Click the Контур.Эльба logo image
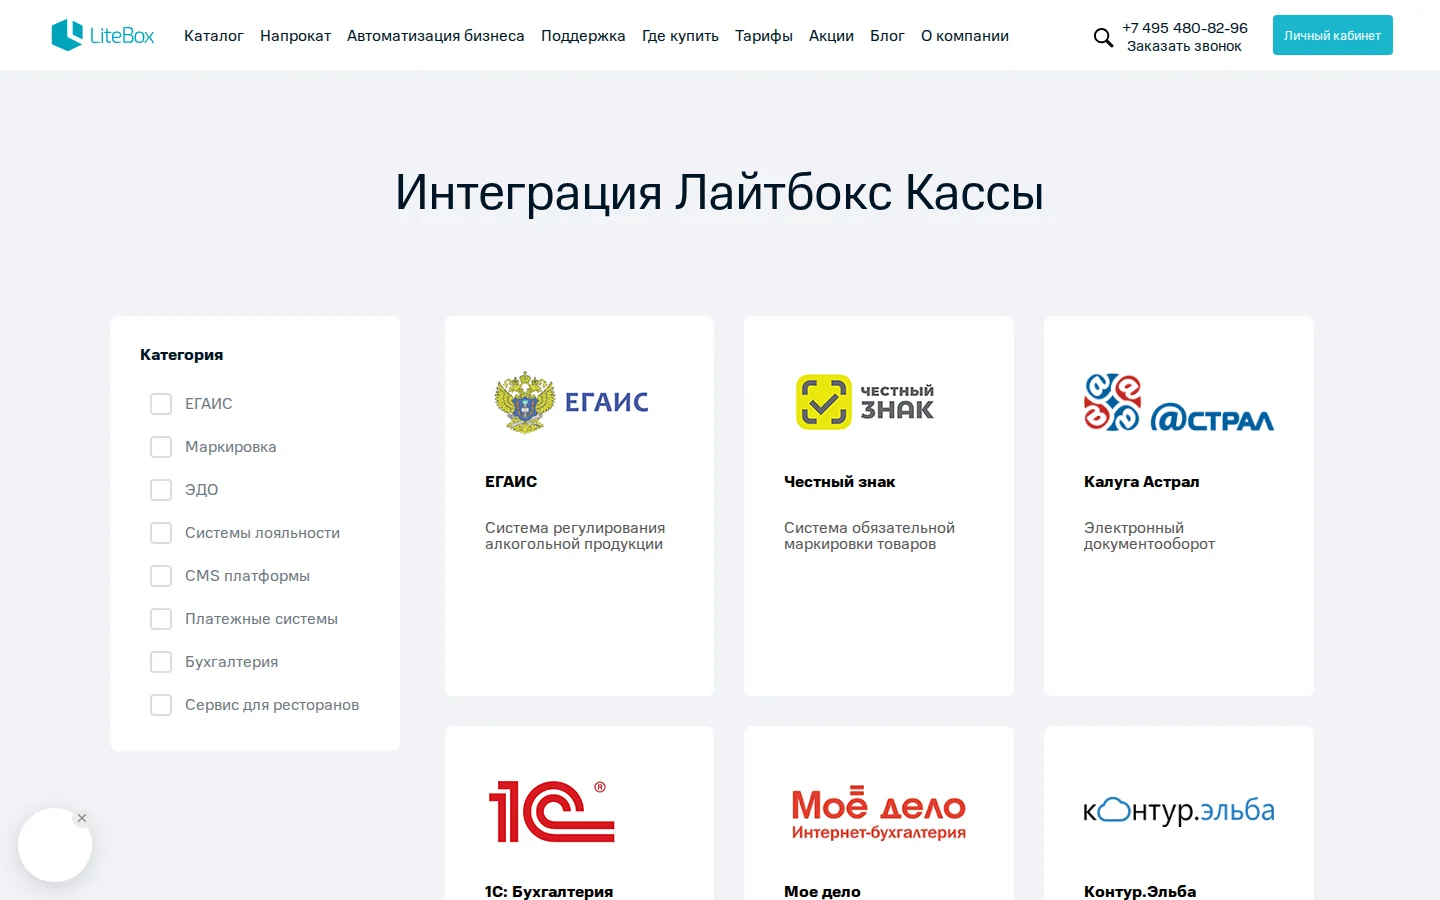The width and height of the screenshot is (1440, 900). click(x=1179, y=811)
